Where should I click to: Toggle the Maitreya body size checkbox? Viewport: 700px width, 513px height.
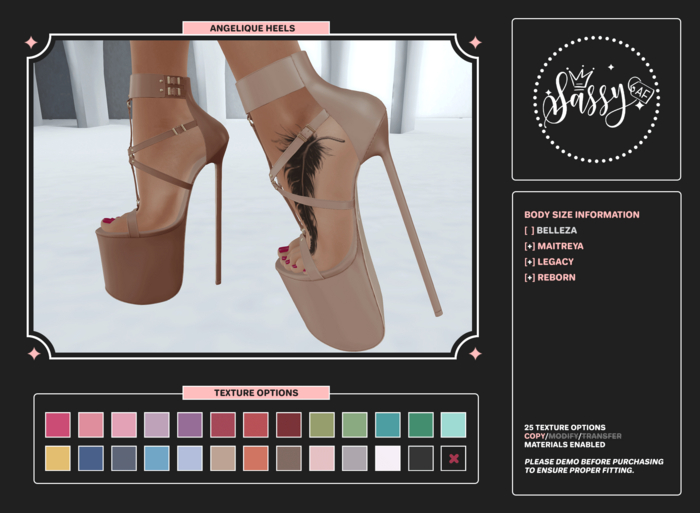pos(529,246)
